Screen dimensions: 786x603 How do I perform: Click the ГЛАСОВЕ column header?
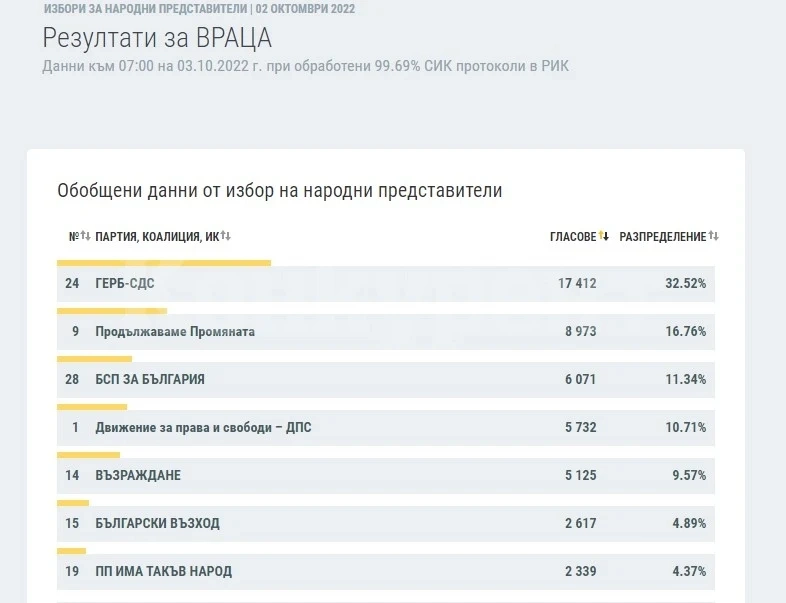573,237
